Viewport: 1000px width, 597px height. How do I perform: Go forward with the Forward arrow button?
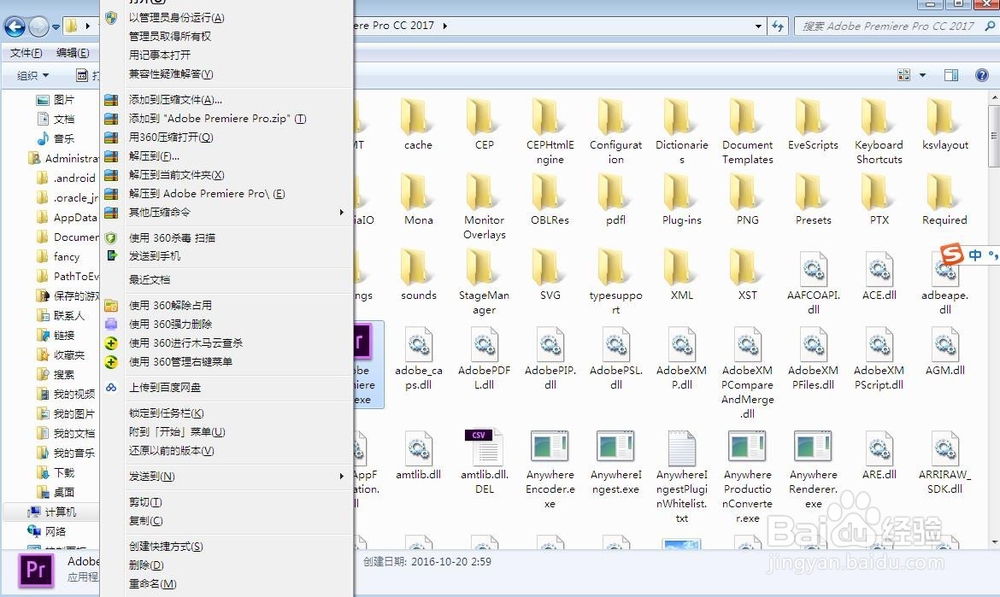pyautogui.click(x=38, y=26)
